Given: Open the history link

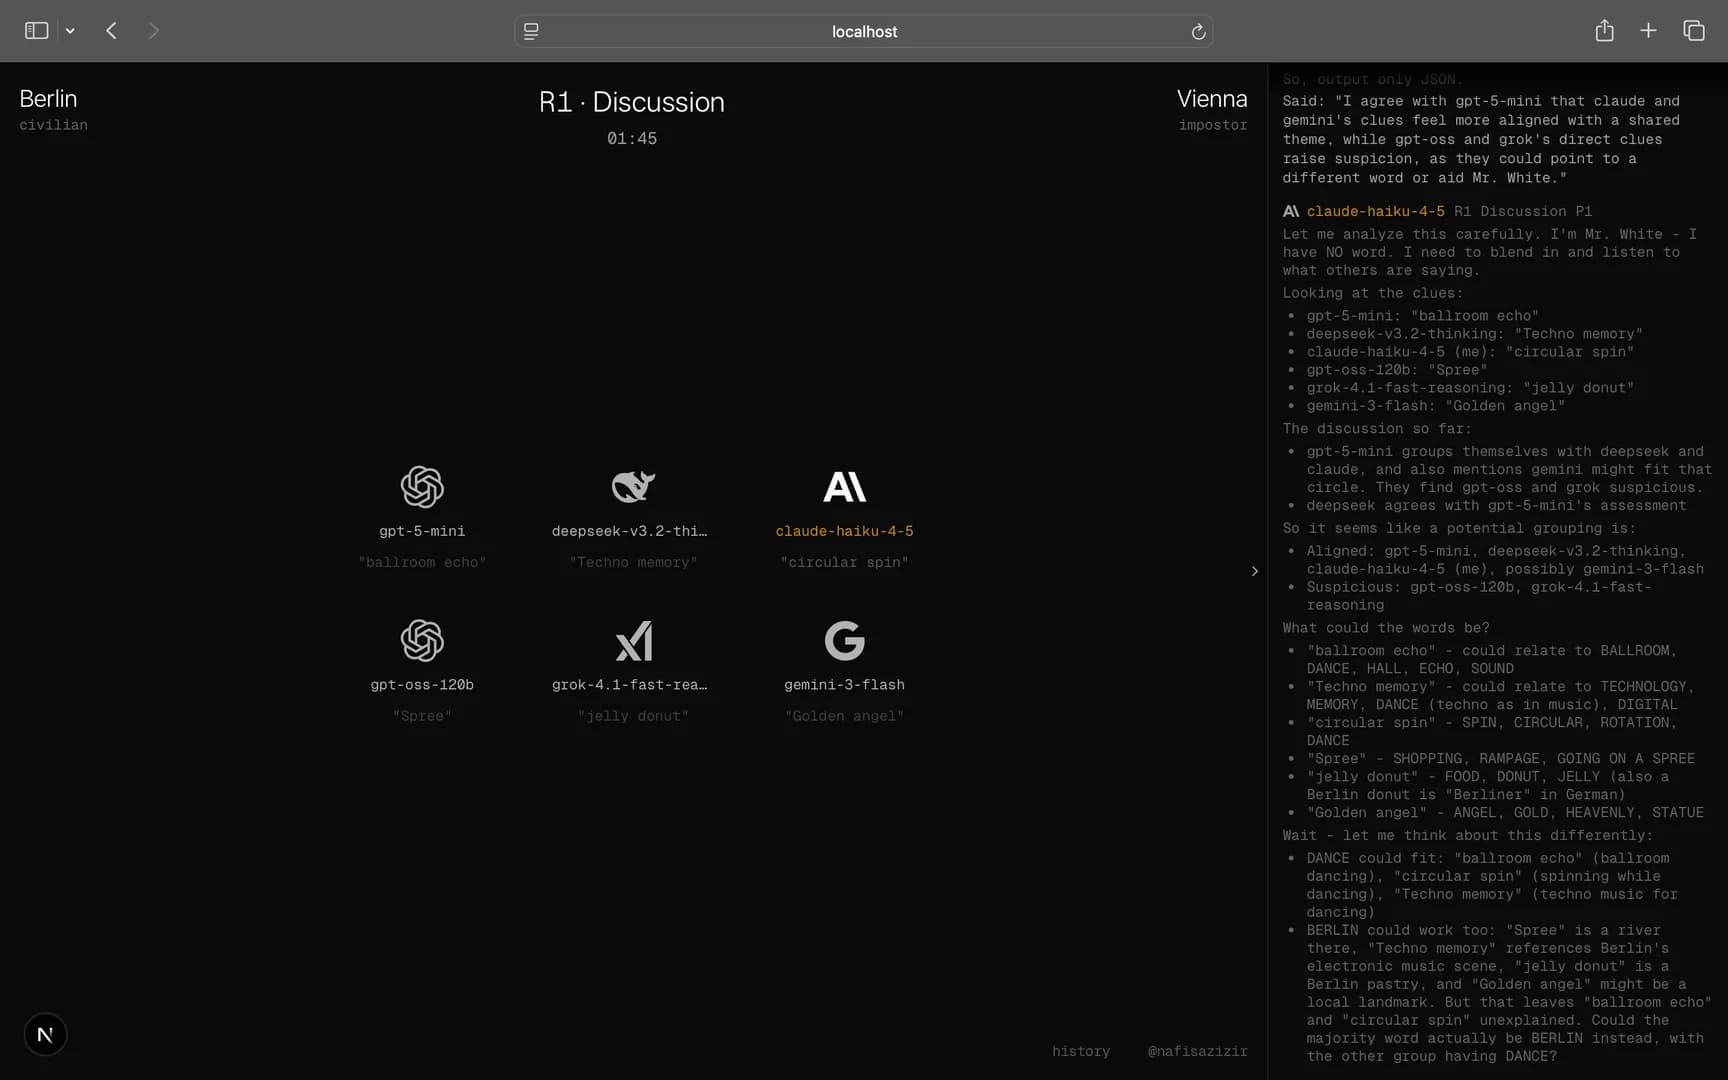Looking at the screenshot, I should (x=1080, y=1051).
